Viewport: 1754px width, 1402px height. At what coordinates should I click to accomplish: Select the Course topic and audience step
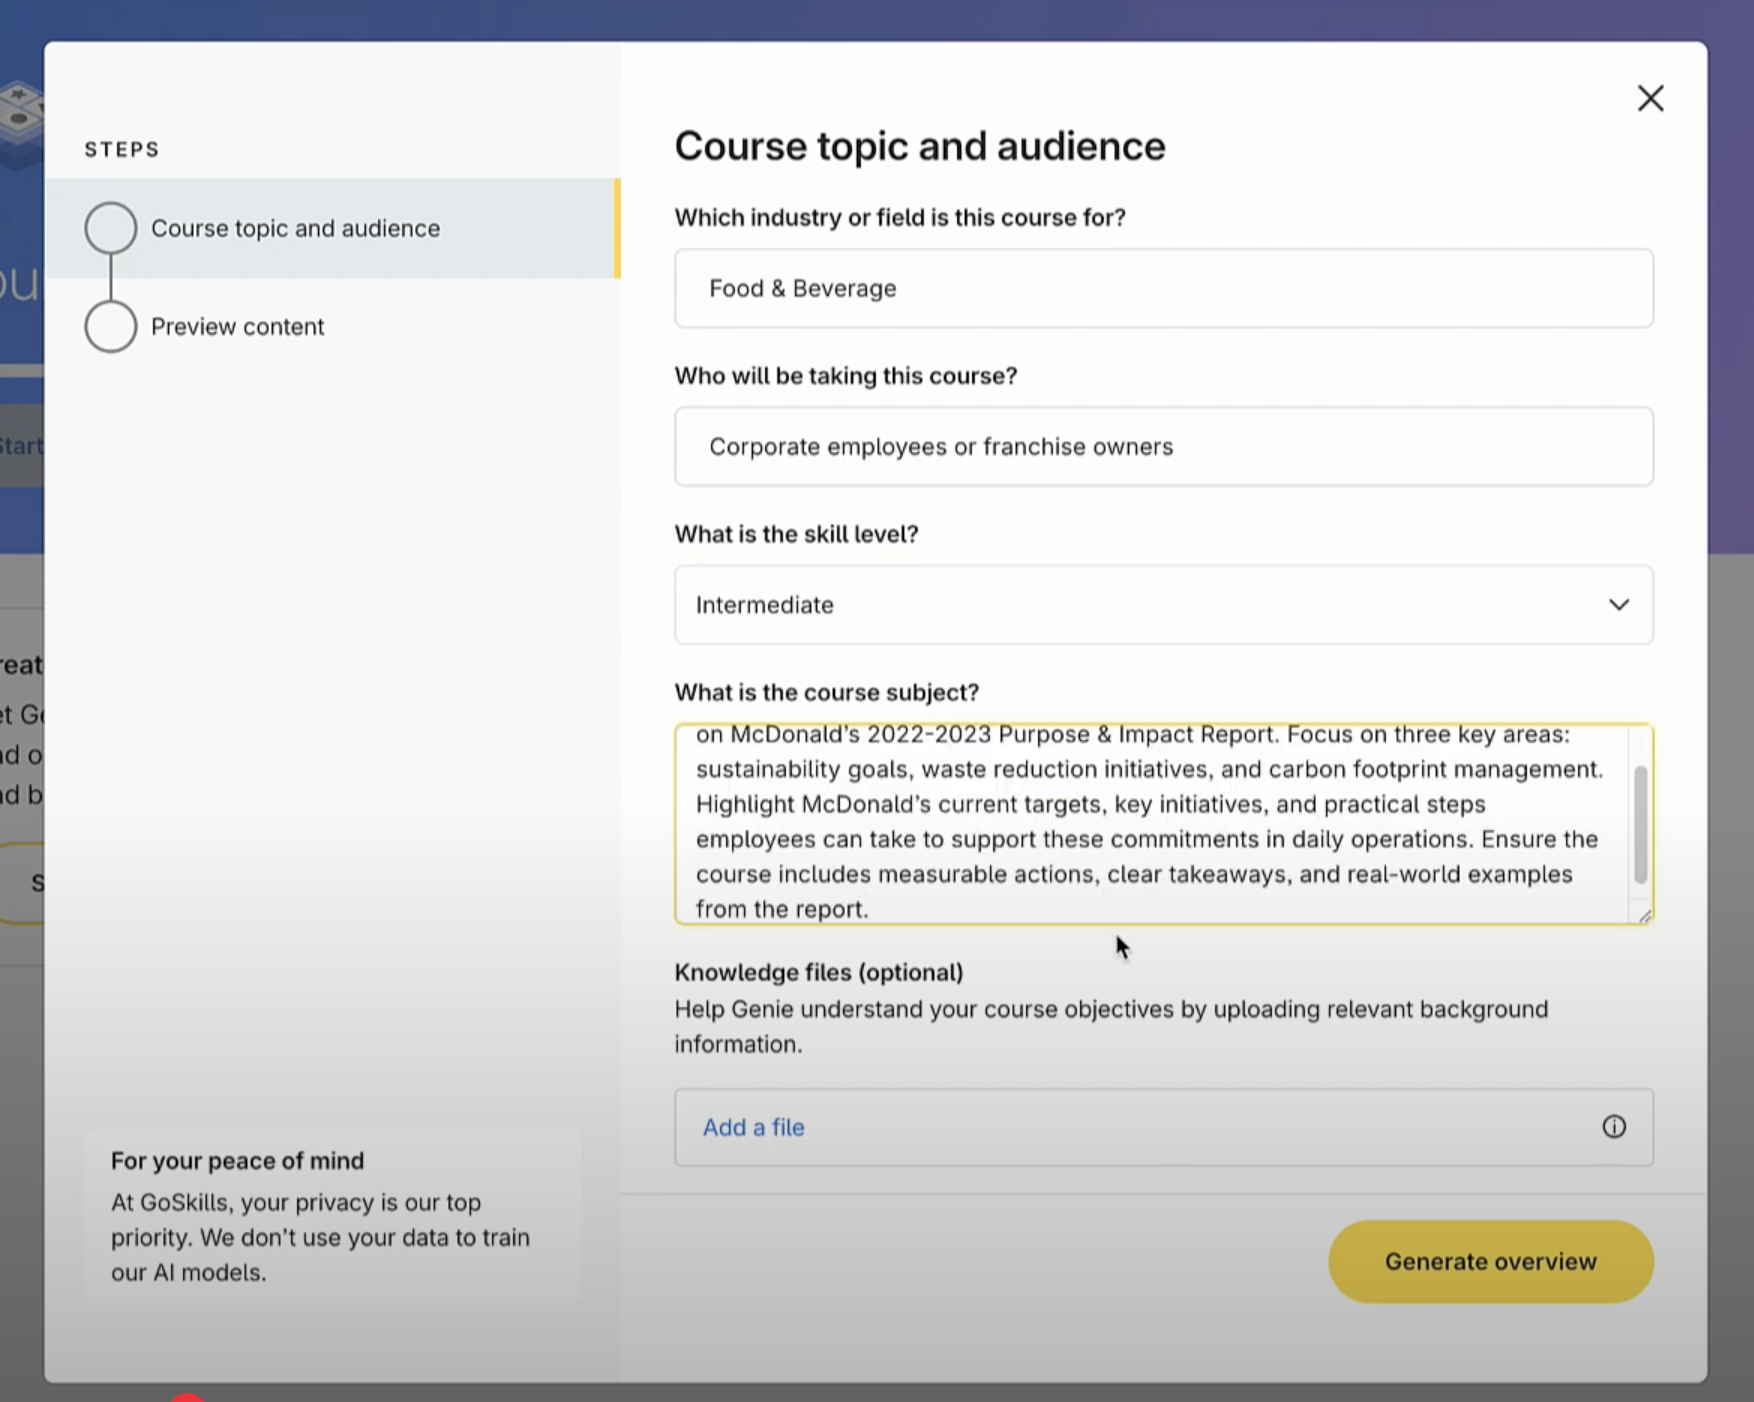tap(332, 228)
